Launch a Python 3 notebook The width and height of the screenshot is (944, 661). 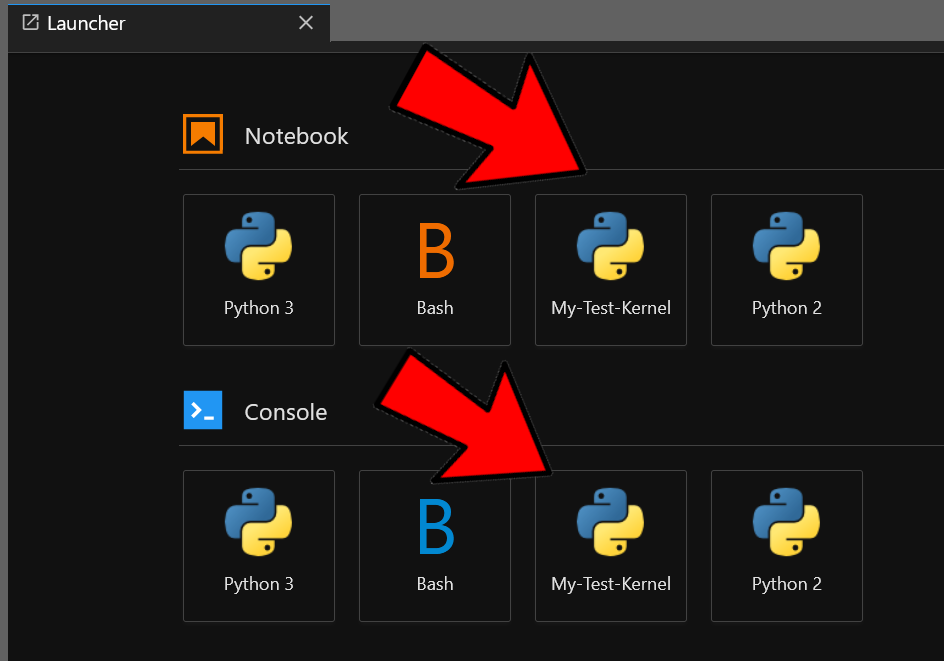[x=258, y=270]
